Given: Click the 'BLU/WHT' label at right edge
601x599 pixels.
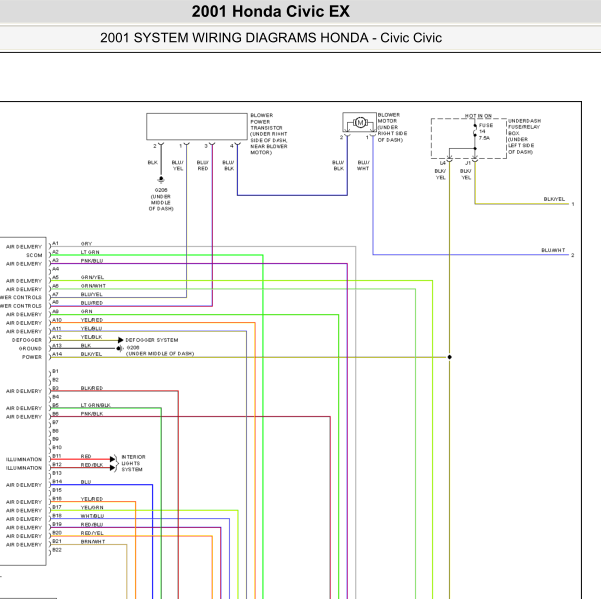Looking at the screenshot, I should click(x=553, y=250).
